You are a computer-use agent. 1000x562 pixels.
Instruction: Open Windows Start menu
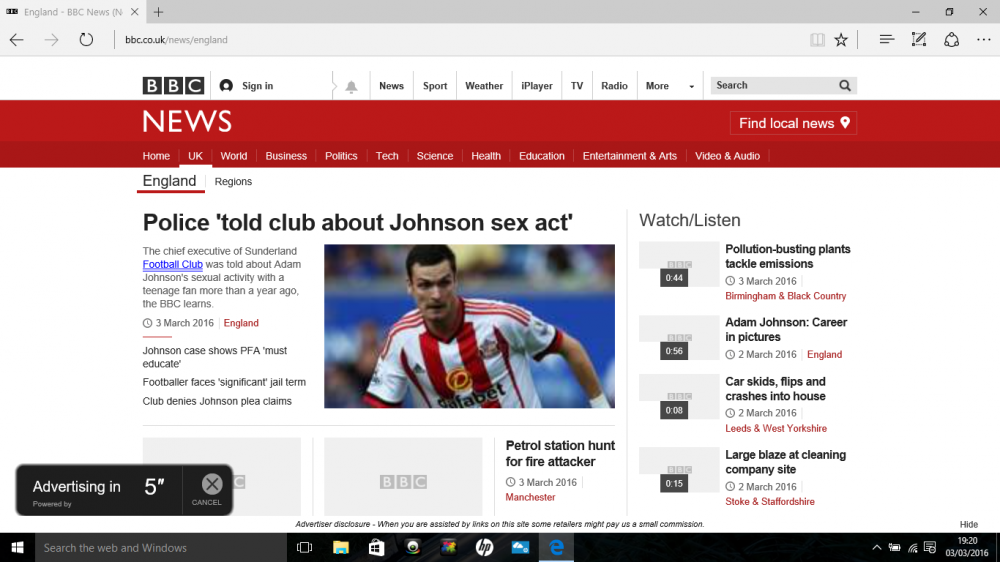coord(17,547)
